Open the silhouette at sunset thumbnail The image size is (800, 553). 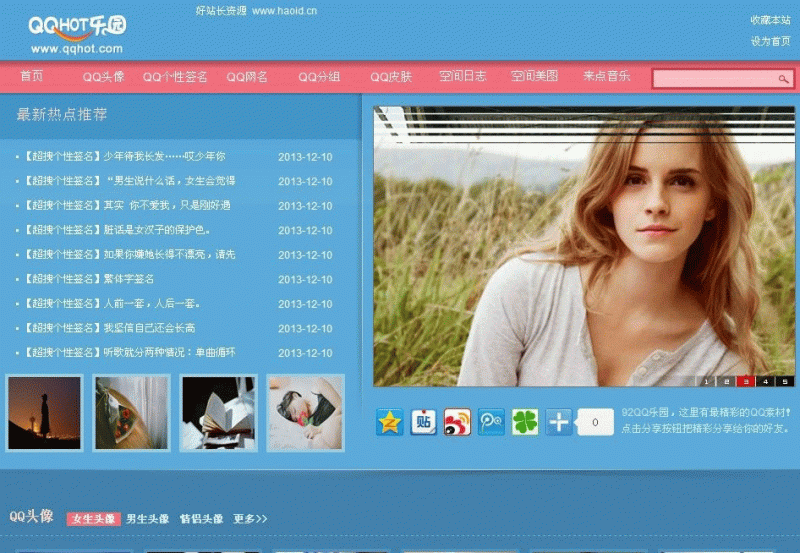(x=44, y=413)
